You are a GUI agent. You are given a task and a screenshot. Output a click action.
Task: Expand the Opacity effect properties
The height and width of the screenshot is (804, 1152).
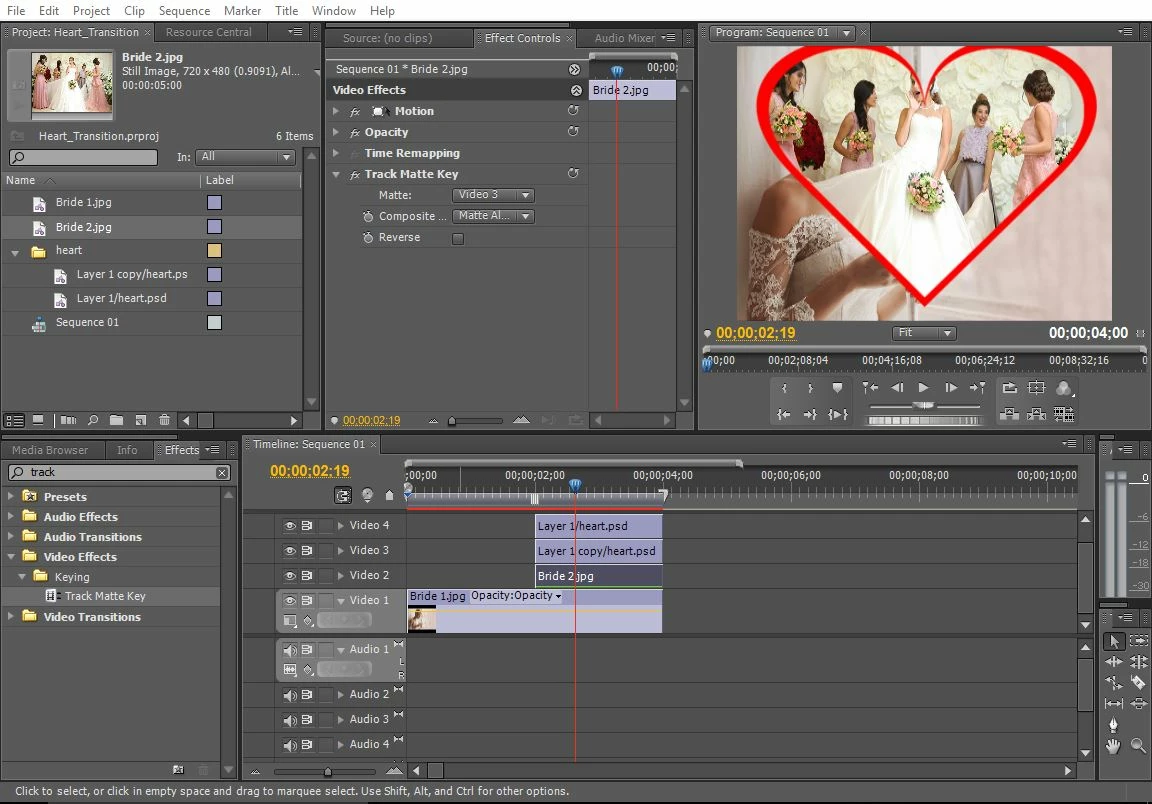click(x=336, y=132)
